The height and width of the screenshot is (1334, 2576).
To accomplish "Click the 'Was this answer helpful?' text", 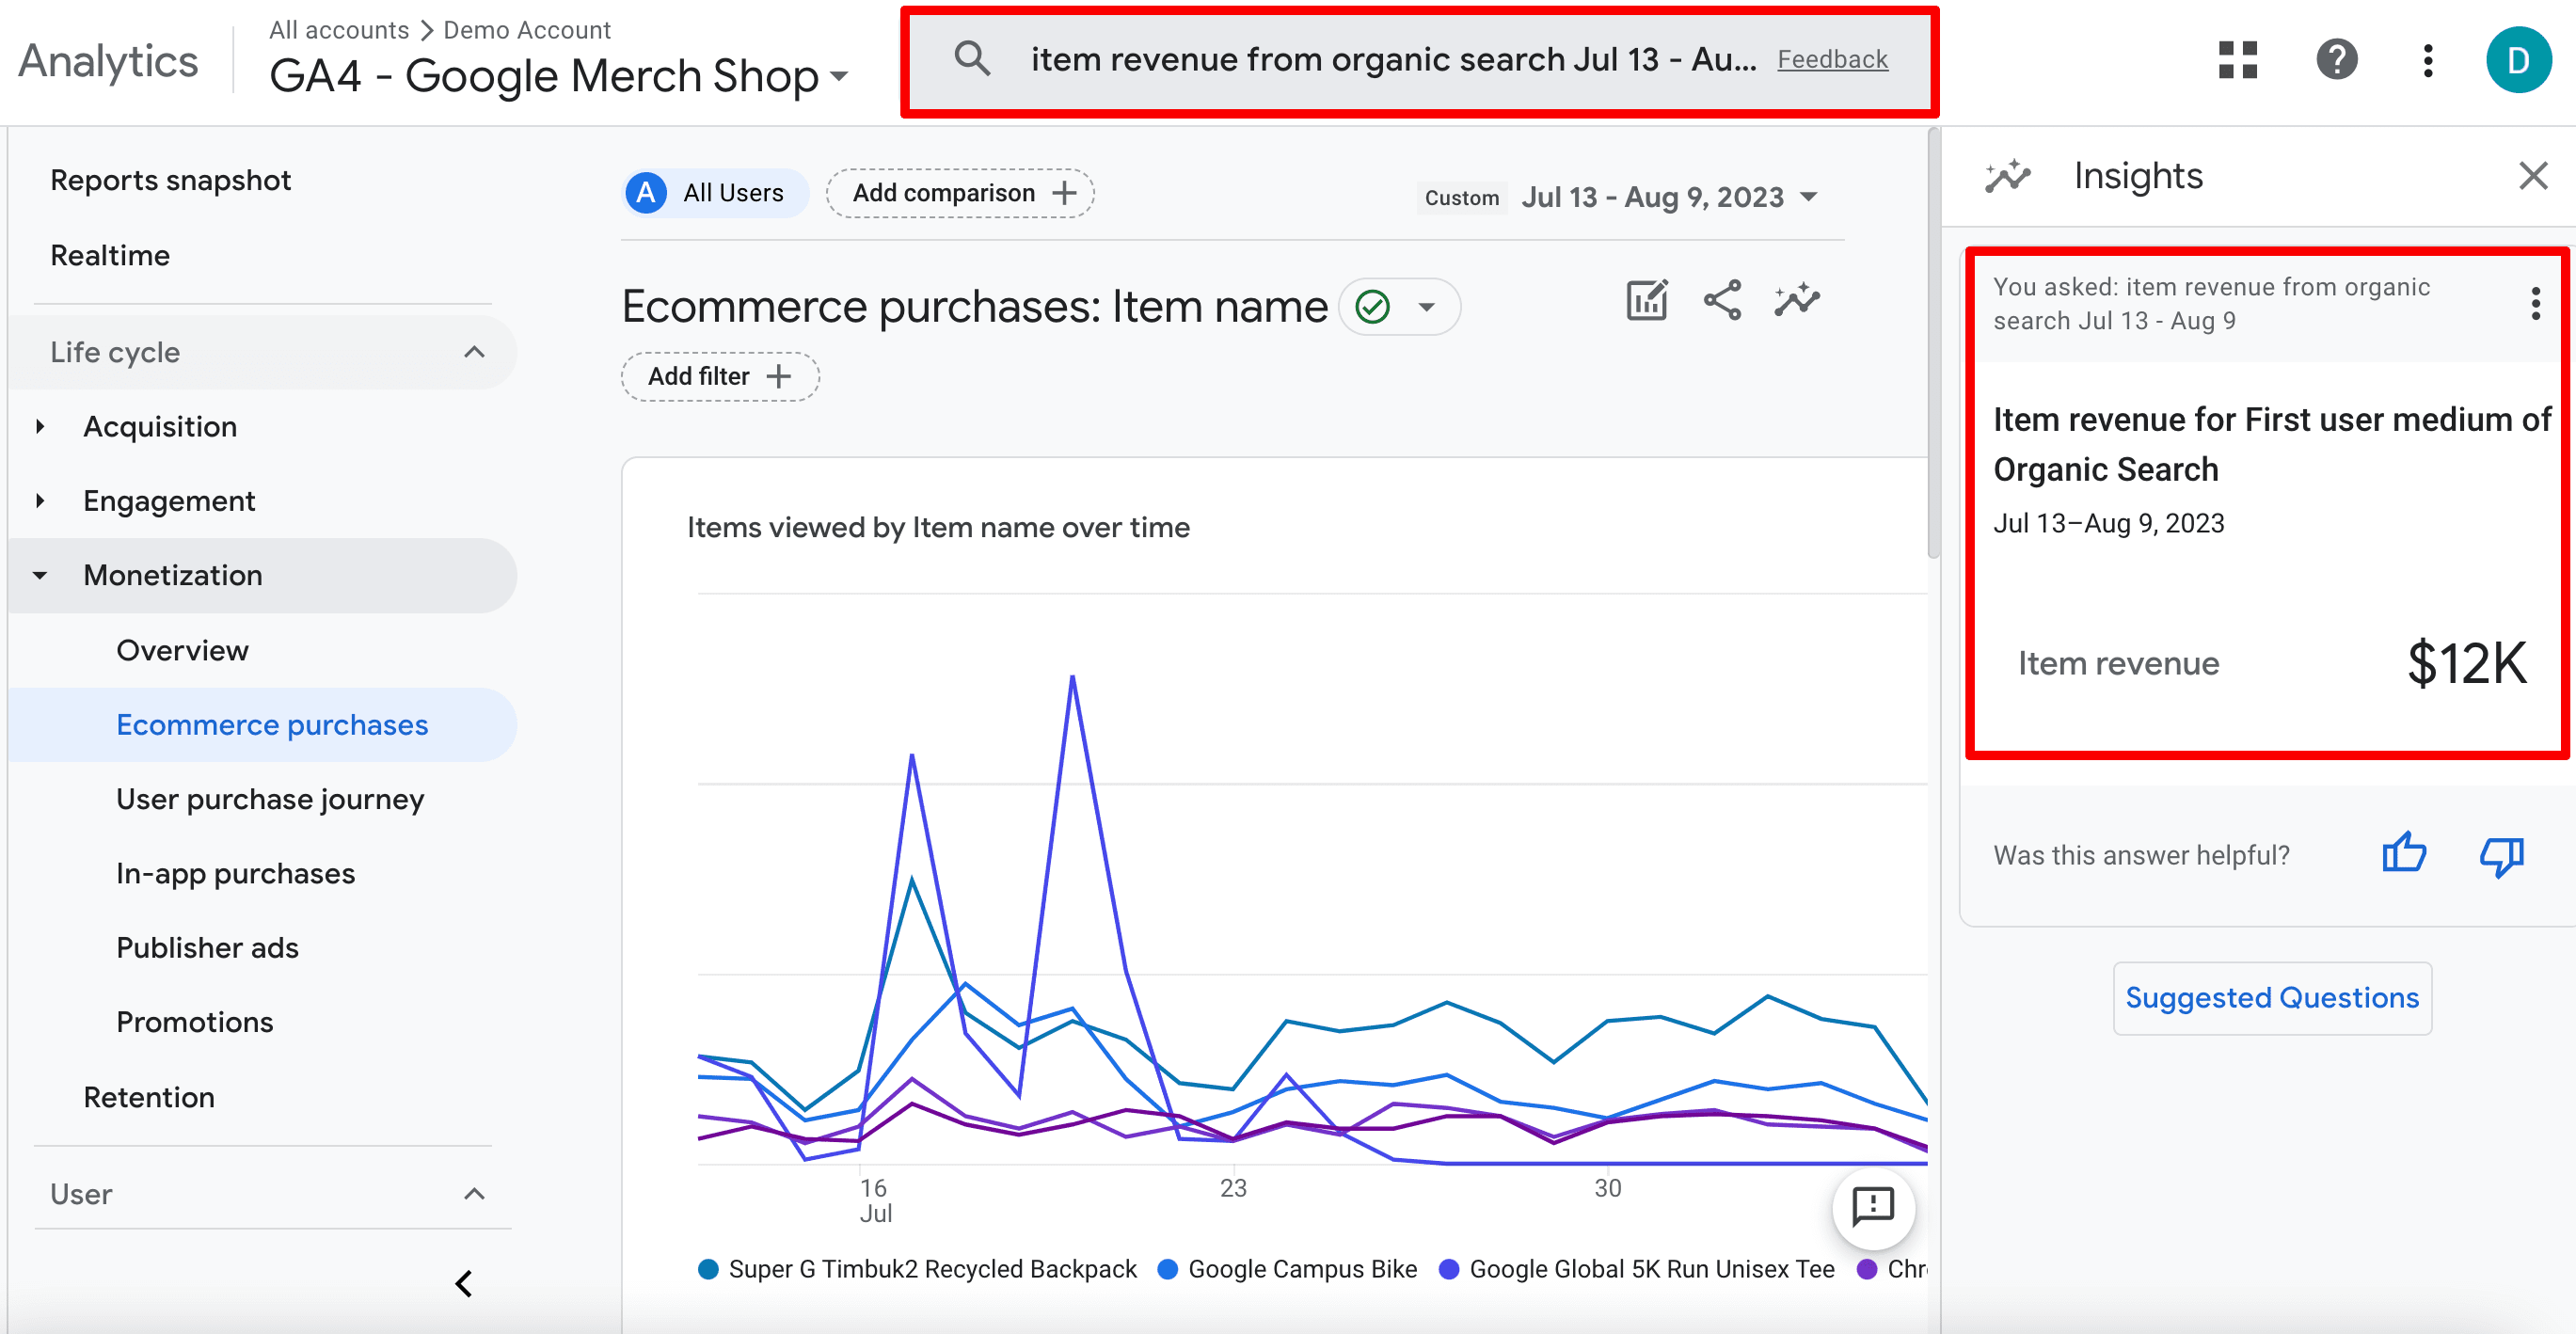I will coord(2141,856).
